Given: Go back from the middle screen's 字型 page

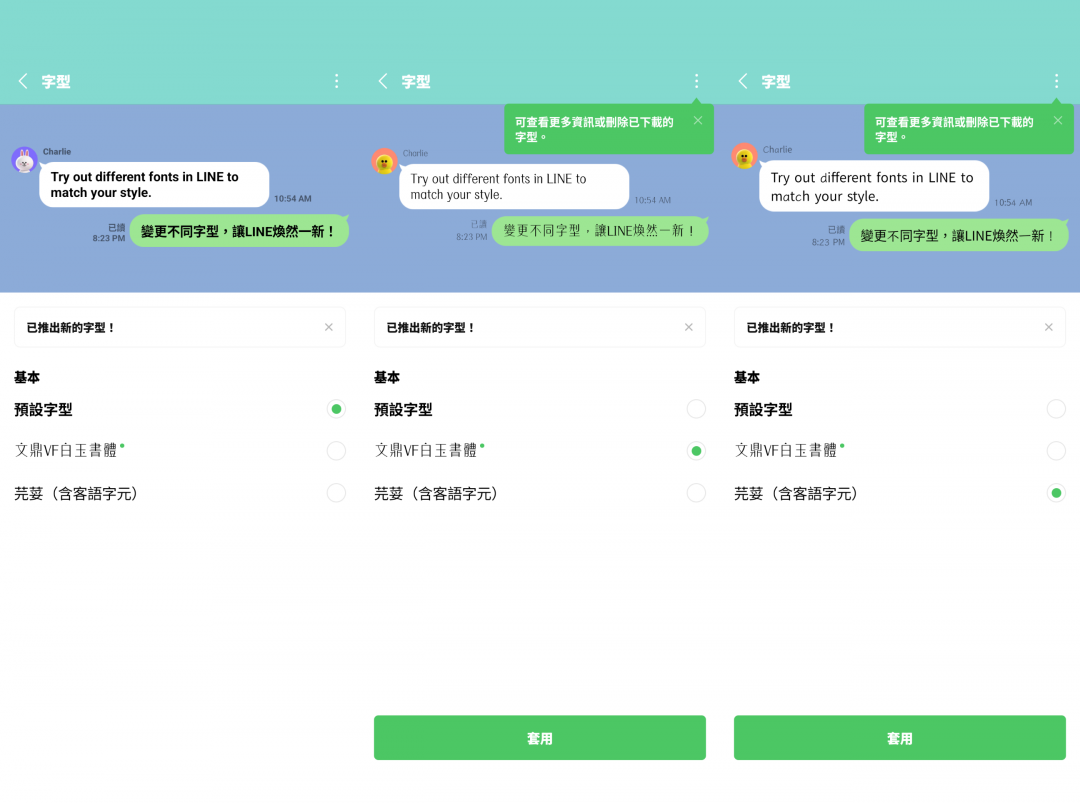Looking at the screenshot, I should click(383, 81).
